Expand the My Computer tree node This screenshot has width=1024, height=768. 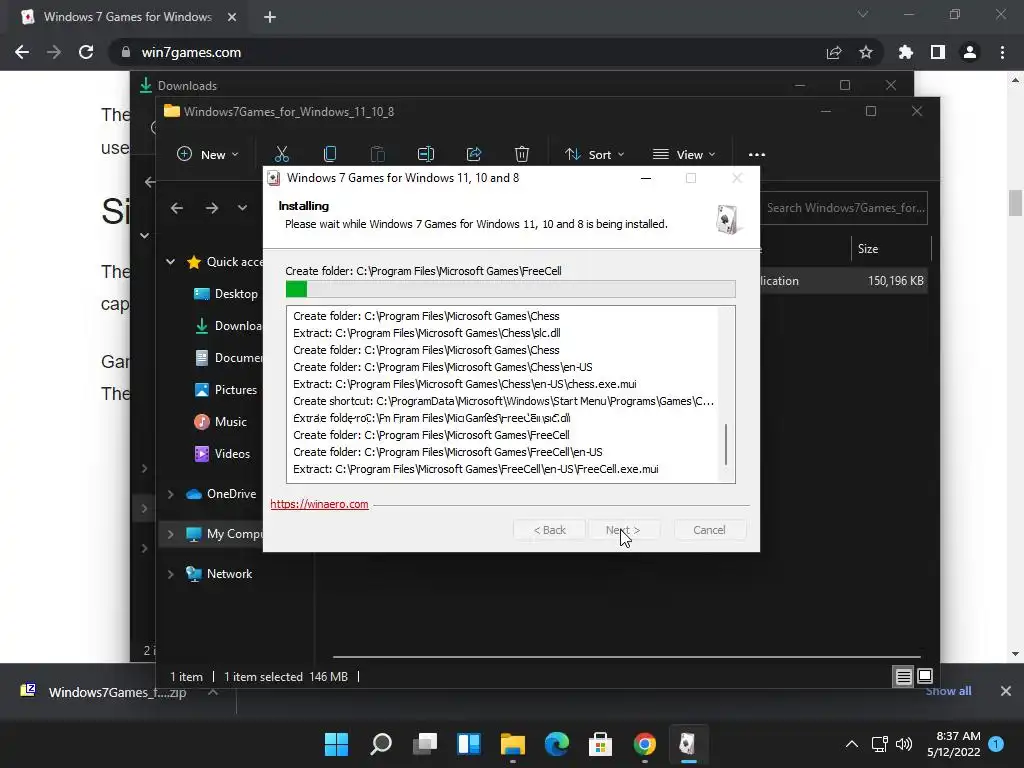pos(170,534)
